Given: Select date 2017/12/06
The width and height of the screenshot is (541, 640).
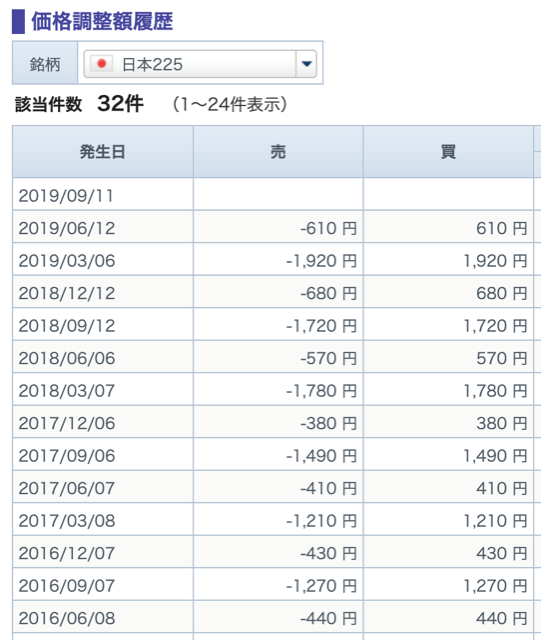Looking at the screenshot, I should [67, 423].
